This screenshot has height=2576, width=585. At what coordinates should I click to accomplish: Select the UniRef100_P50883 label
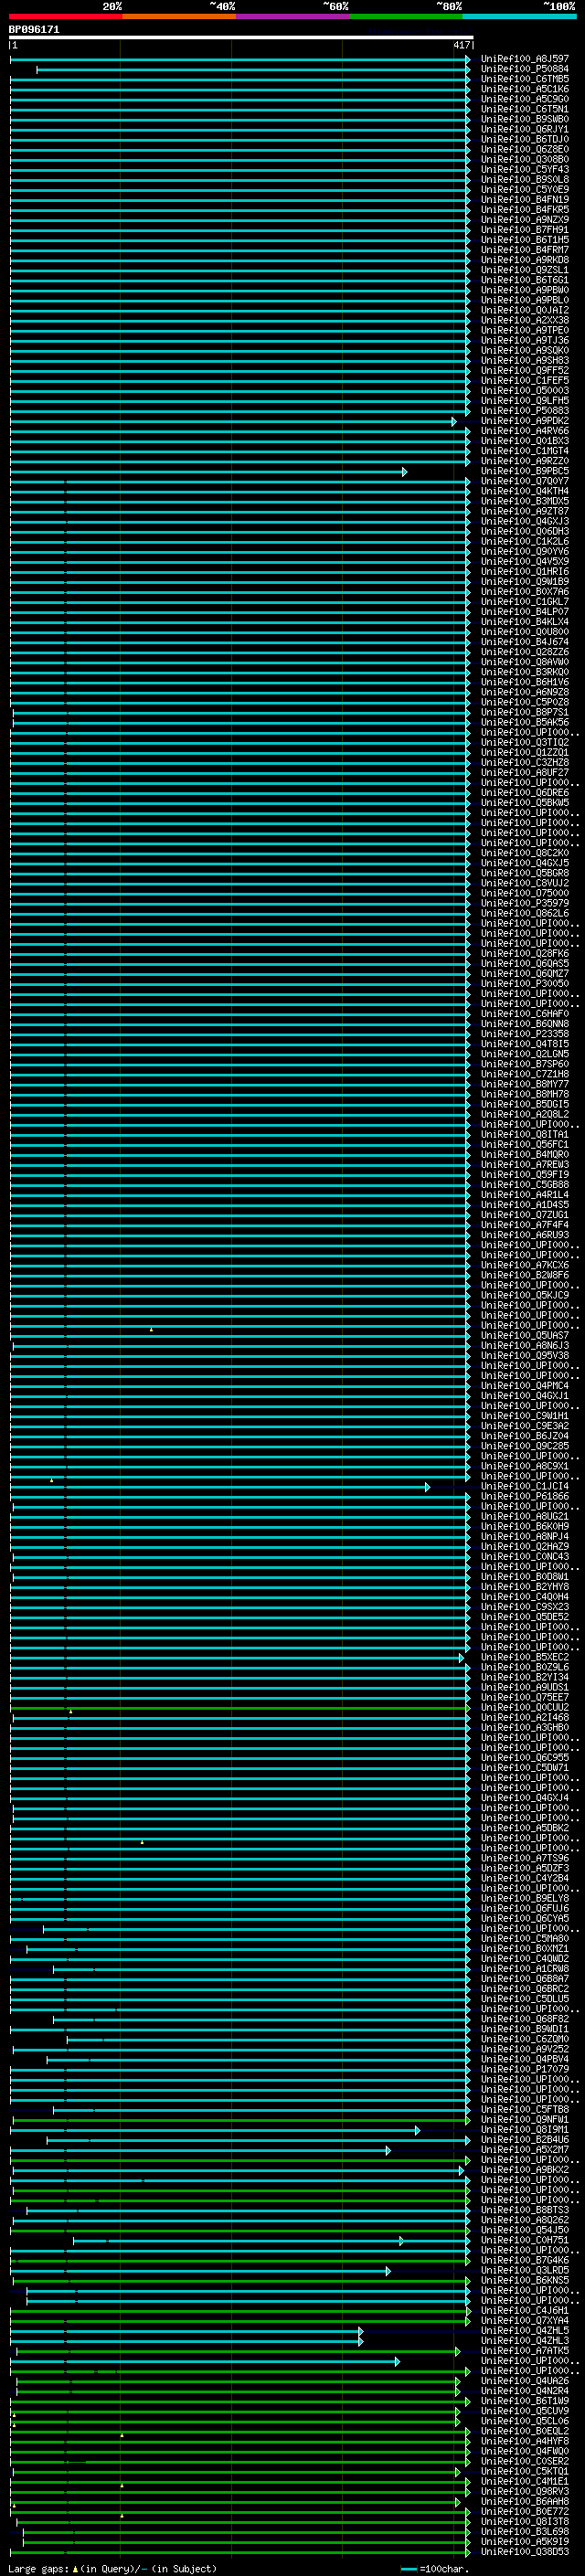click(524, 411)
